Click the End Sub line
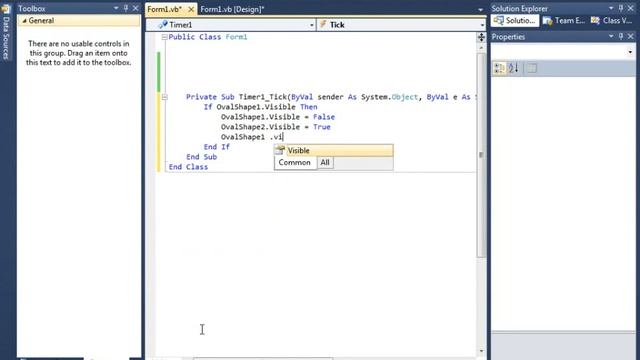Screen dimensions: 640x360 (202, 157)
